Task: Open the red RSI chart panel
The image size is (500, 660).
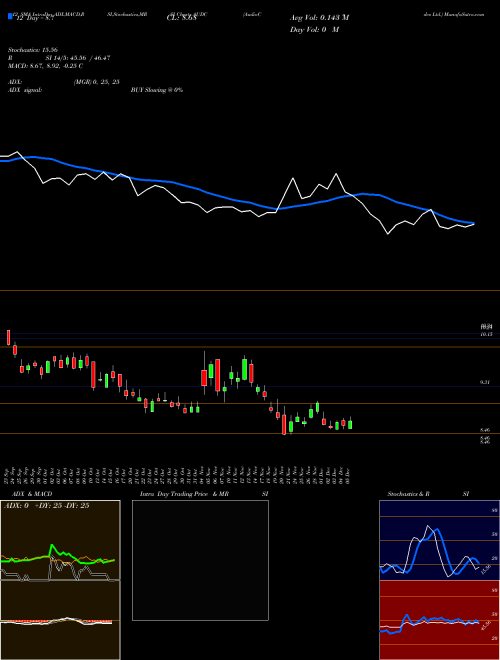Action: pyautogui.click(x=439, y=620)
